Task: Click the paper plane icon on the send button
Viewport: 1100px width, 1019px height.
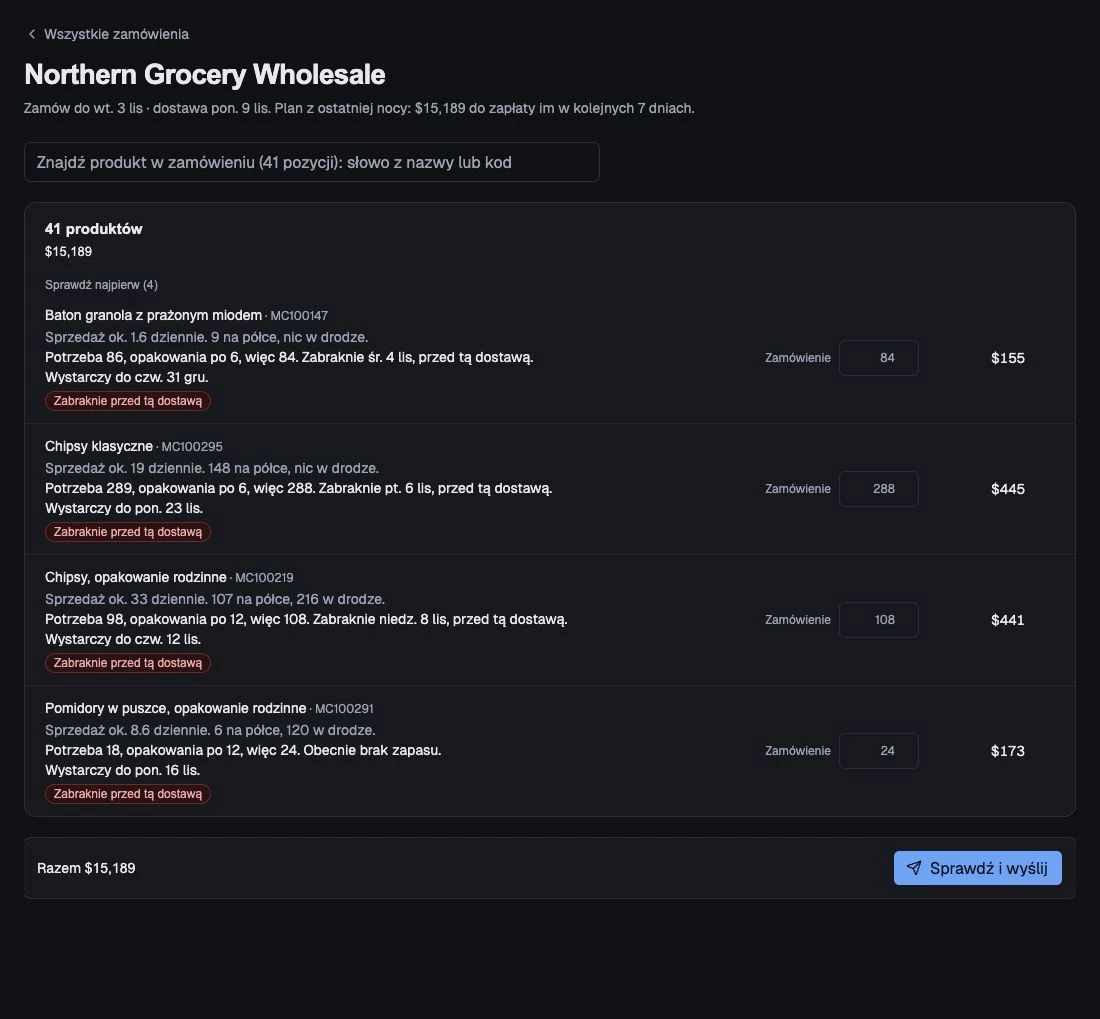Action: (913, 868)
